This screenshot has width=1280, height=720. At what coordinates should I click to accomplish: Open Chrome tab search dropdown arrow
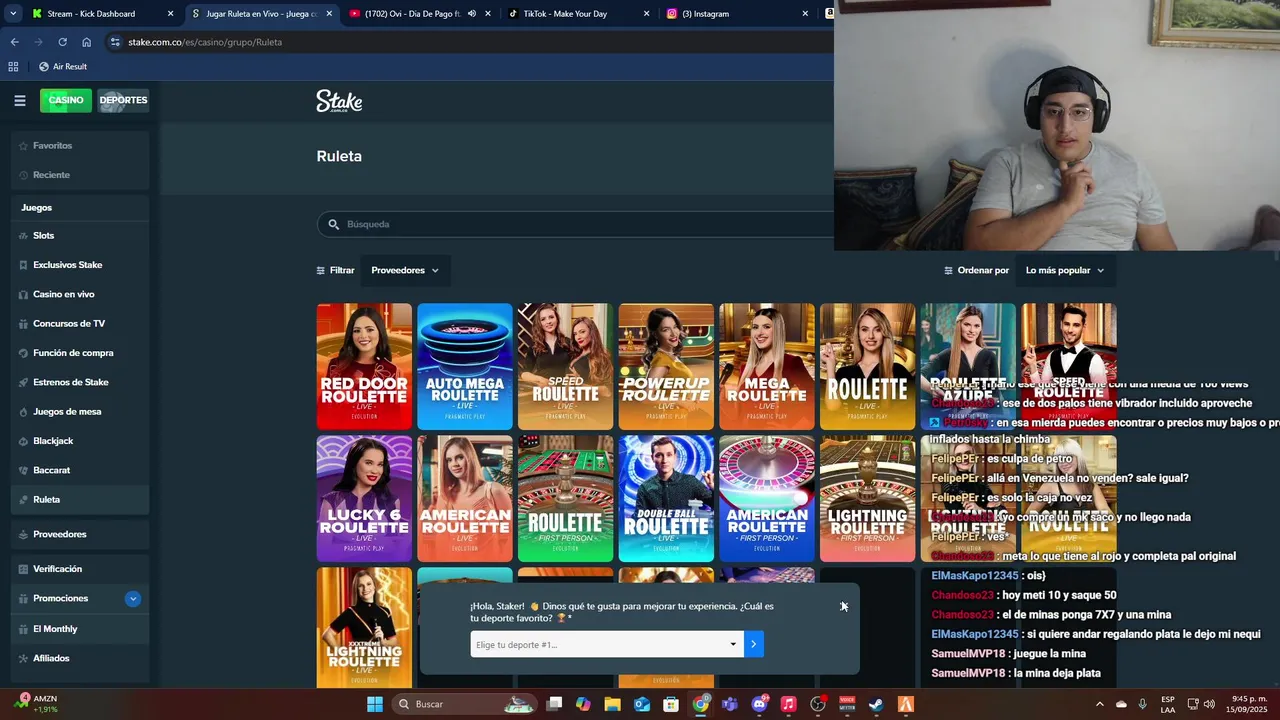click(13, 14)
